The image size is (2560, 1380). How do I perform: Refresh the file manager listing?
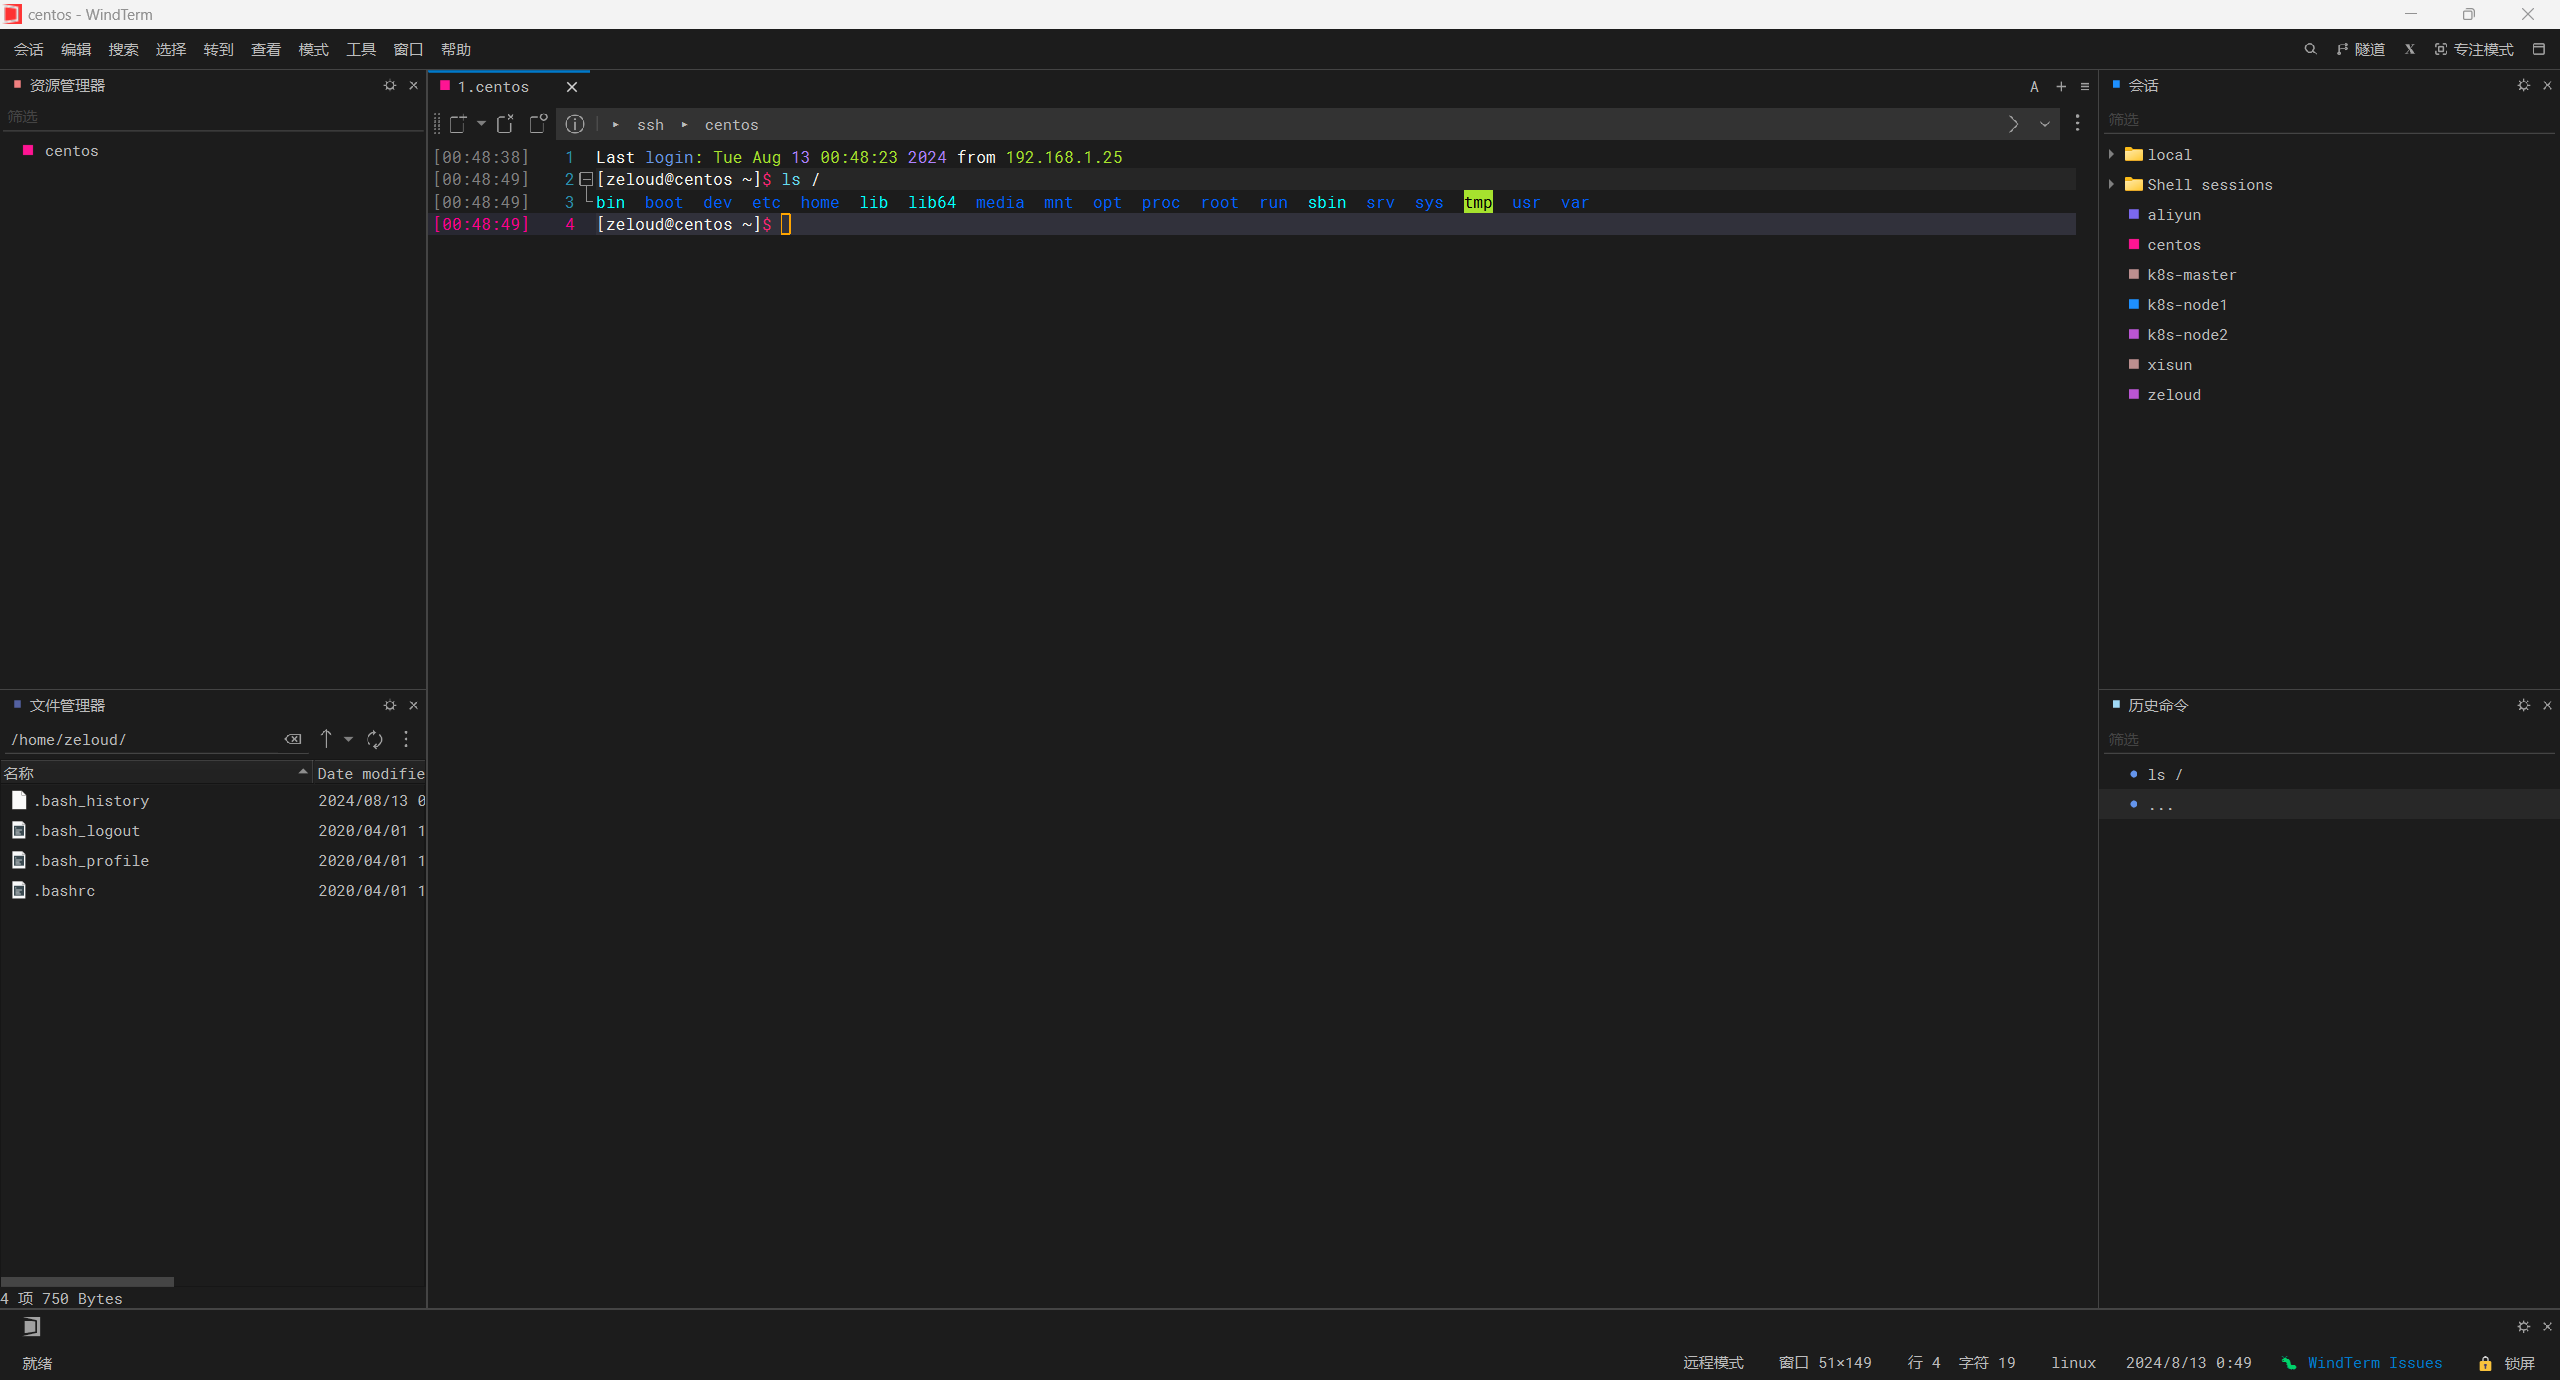tap(375, 739)
